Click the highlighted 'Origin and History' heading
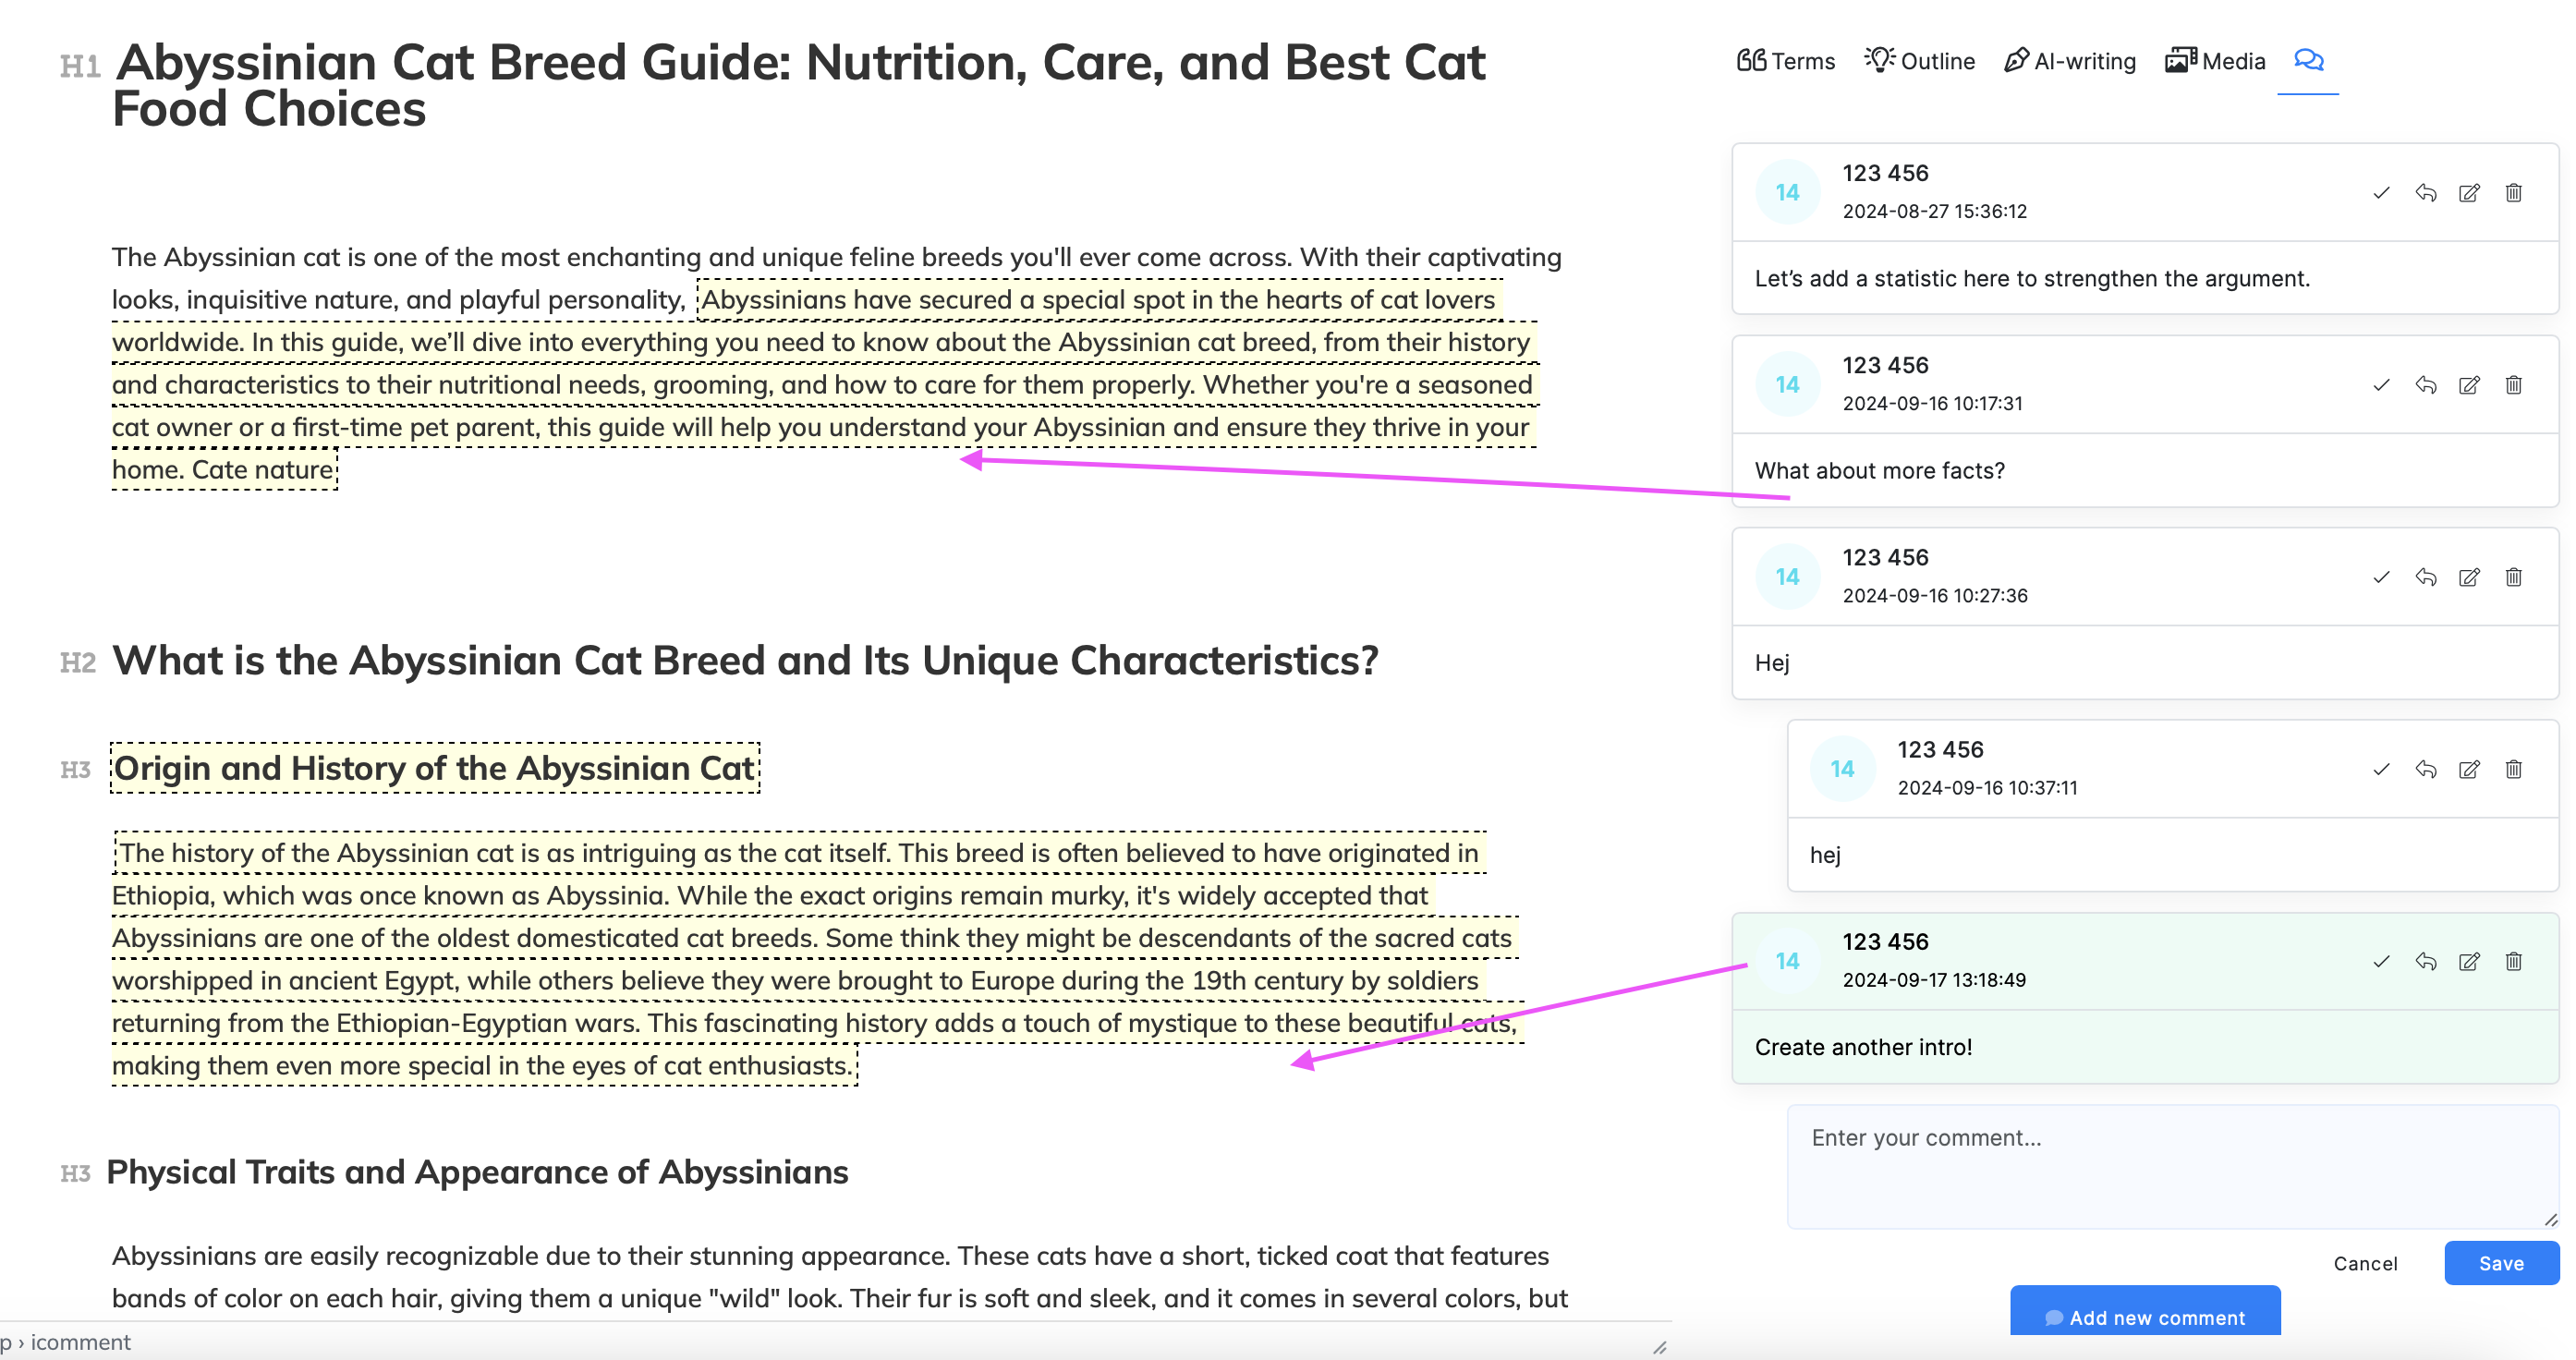Screen dimensions: 2576x1360 (434, 768)
